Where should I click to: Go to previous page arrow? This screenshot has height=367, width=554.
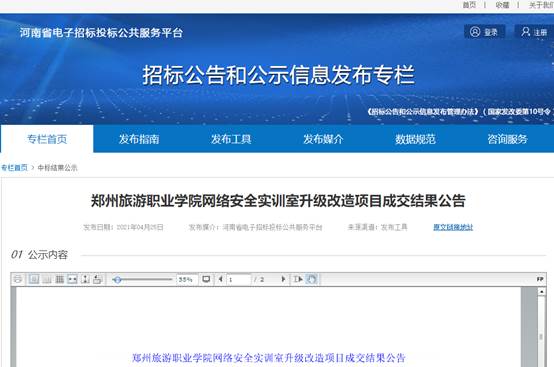coord(220,279)
